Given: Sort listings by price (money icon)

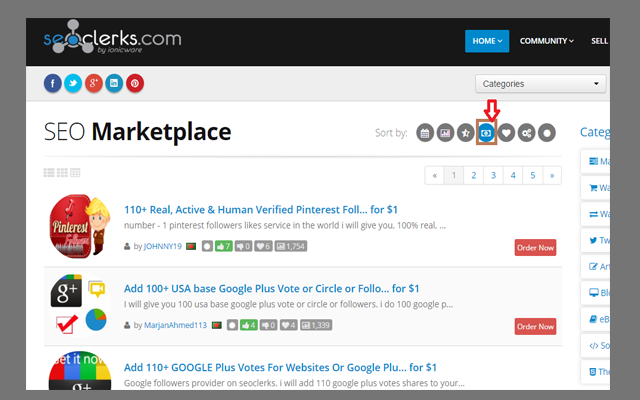Looking at the screenshot, I should [x=487, y=132].
